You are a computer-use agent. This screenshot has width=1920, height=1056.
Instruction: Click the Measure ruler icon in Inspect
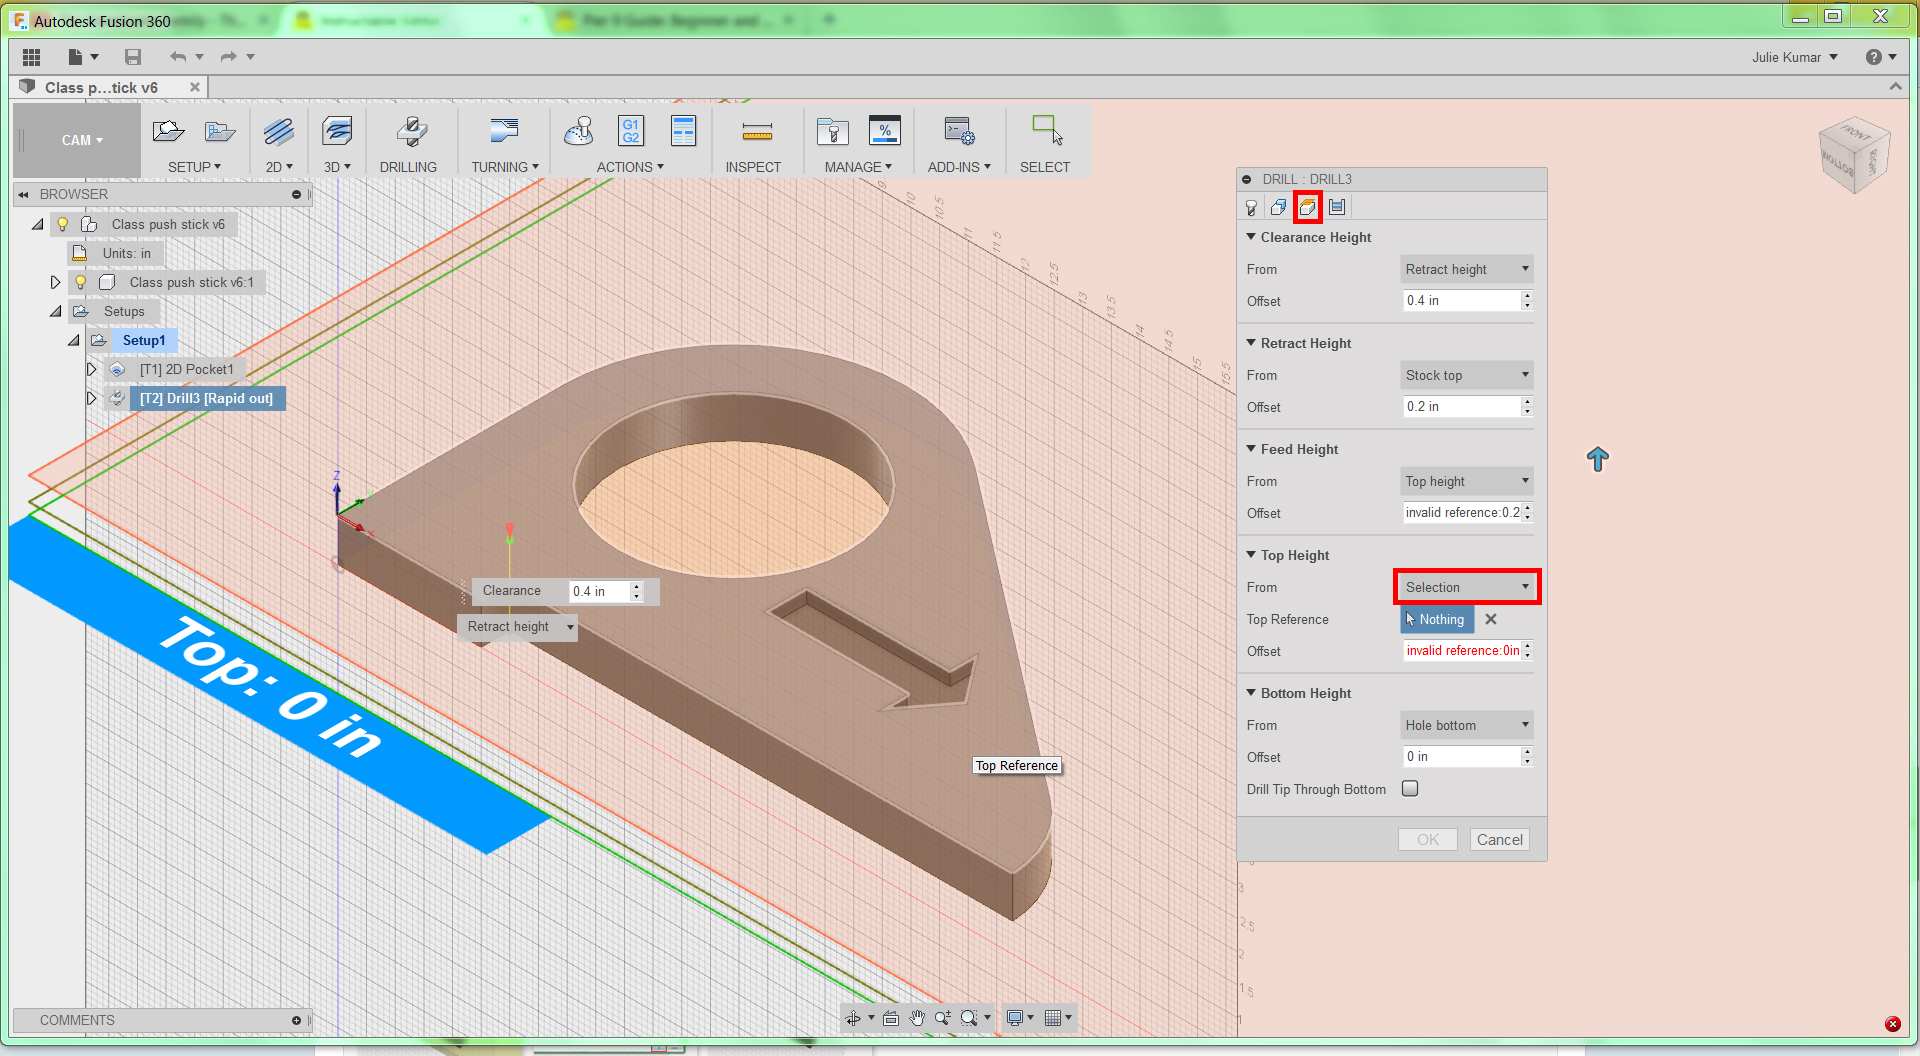757,132
